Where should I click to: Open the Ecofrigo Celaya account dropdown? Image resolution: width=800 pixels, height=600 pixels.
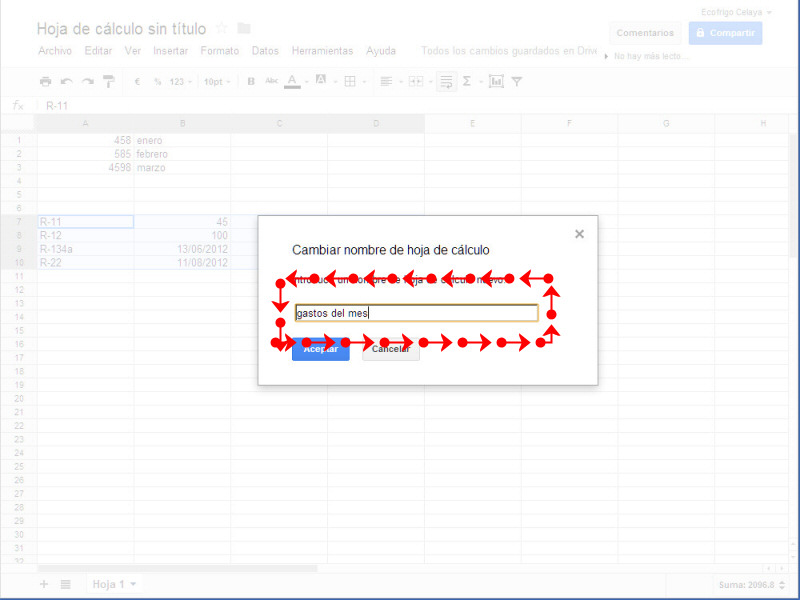pyautogui.click(x=736, y=12)
